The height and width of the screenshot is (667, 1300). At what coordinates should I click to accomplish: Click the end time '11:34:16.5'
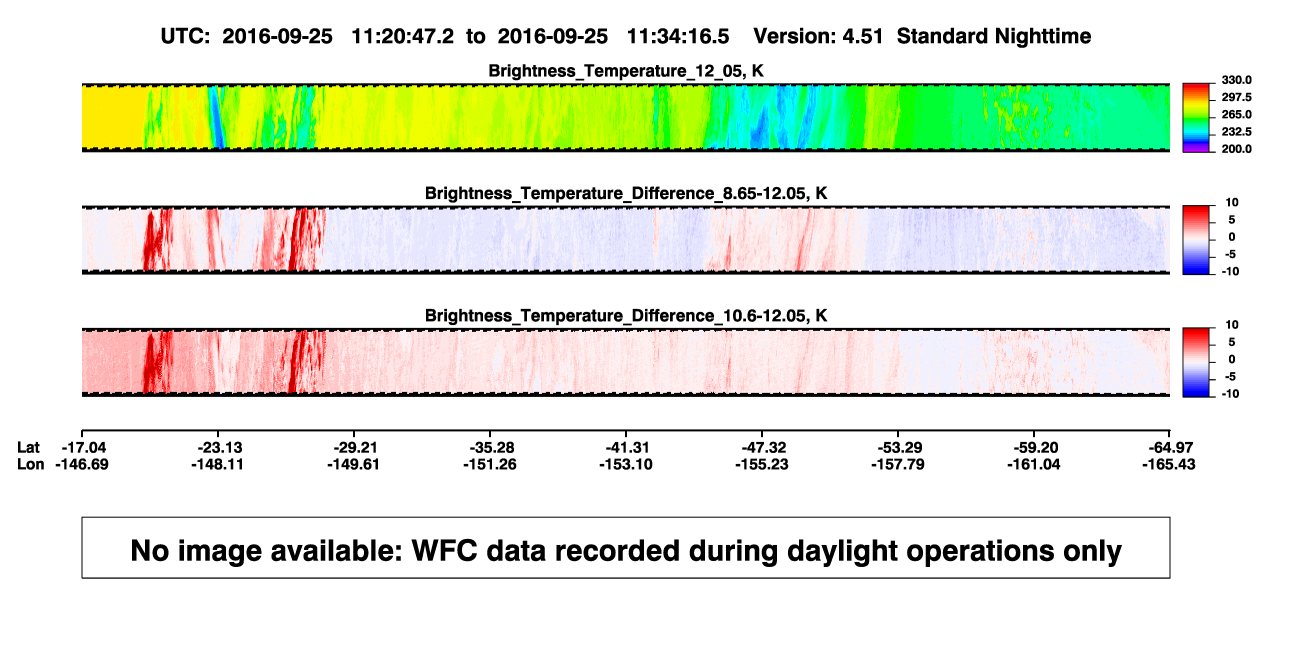coord(677,36)
